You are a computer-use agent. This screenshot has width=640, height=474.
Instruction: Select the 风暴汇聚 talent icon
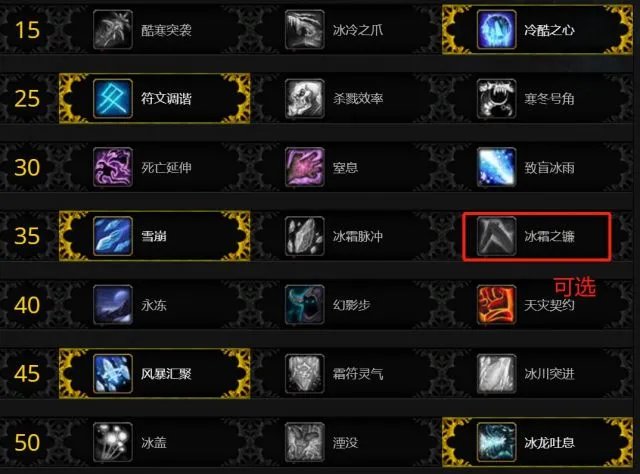(x=113, y=374)
